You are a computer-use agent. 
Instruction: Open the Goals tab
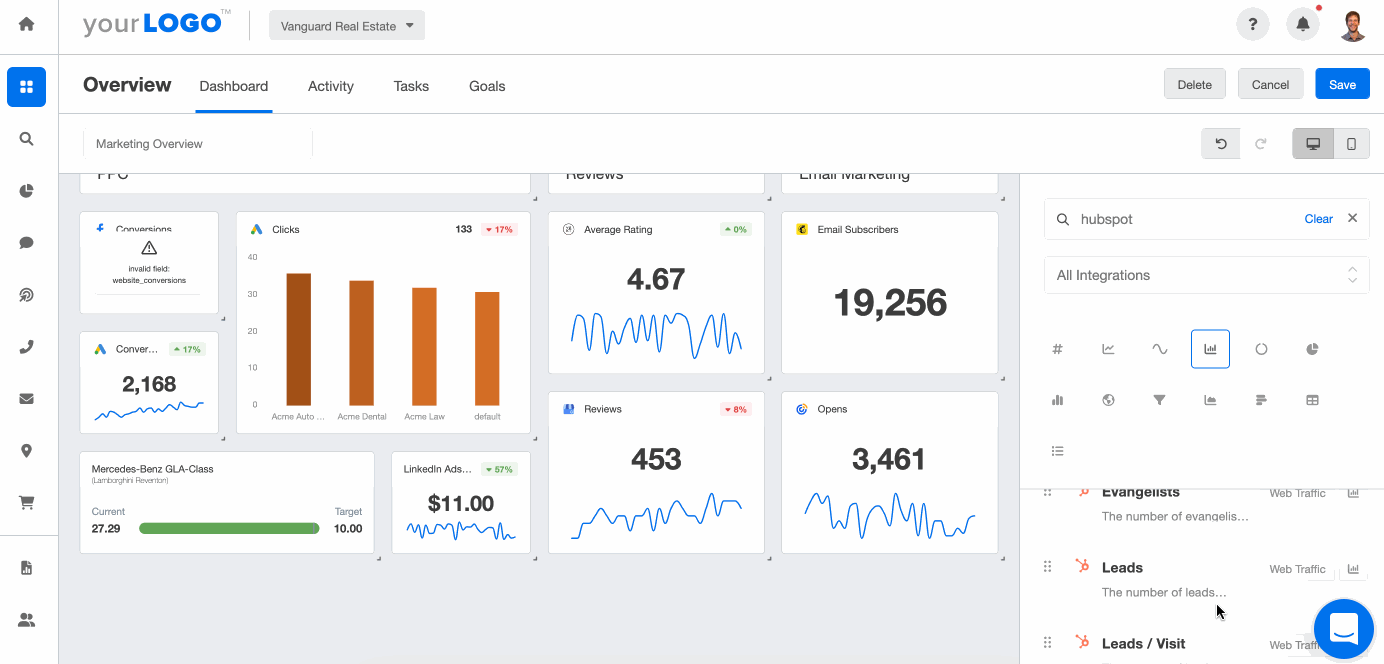click(487, 86)
